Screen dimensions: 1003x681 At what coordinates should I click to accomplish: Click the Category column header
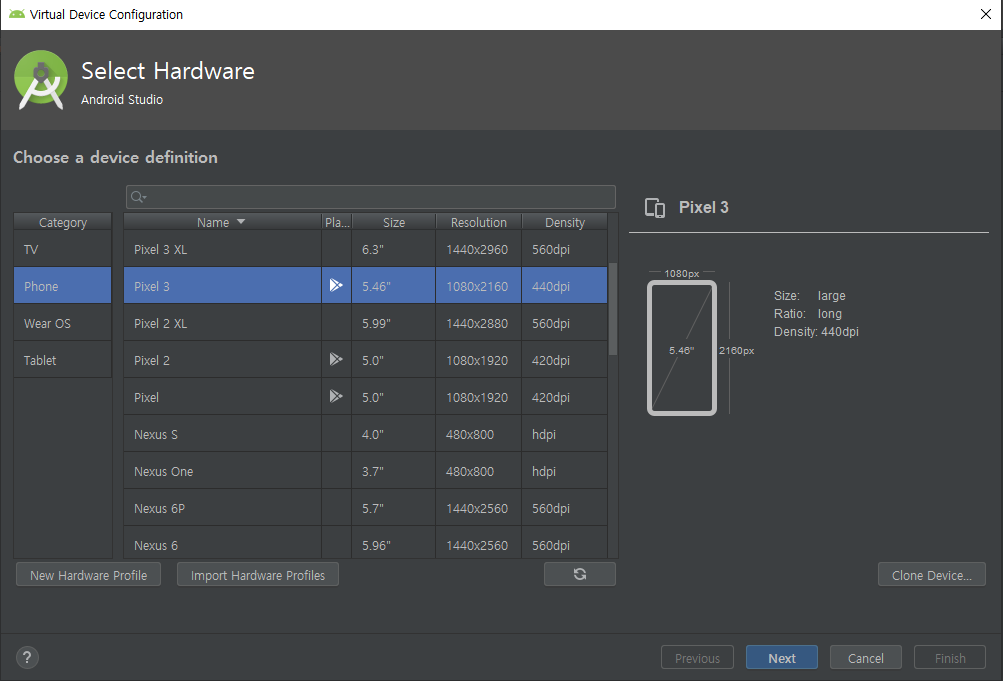click(63, 222)
